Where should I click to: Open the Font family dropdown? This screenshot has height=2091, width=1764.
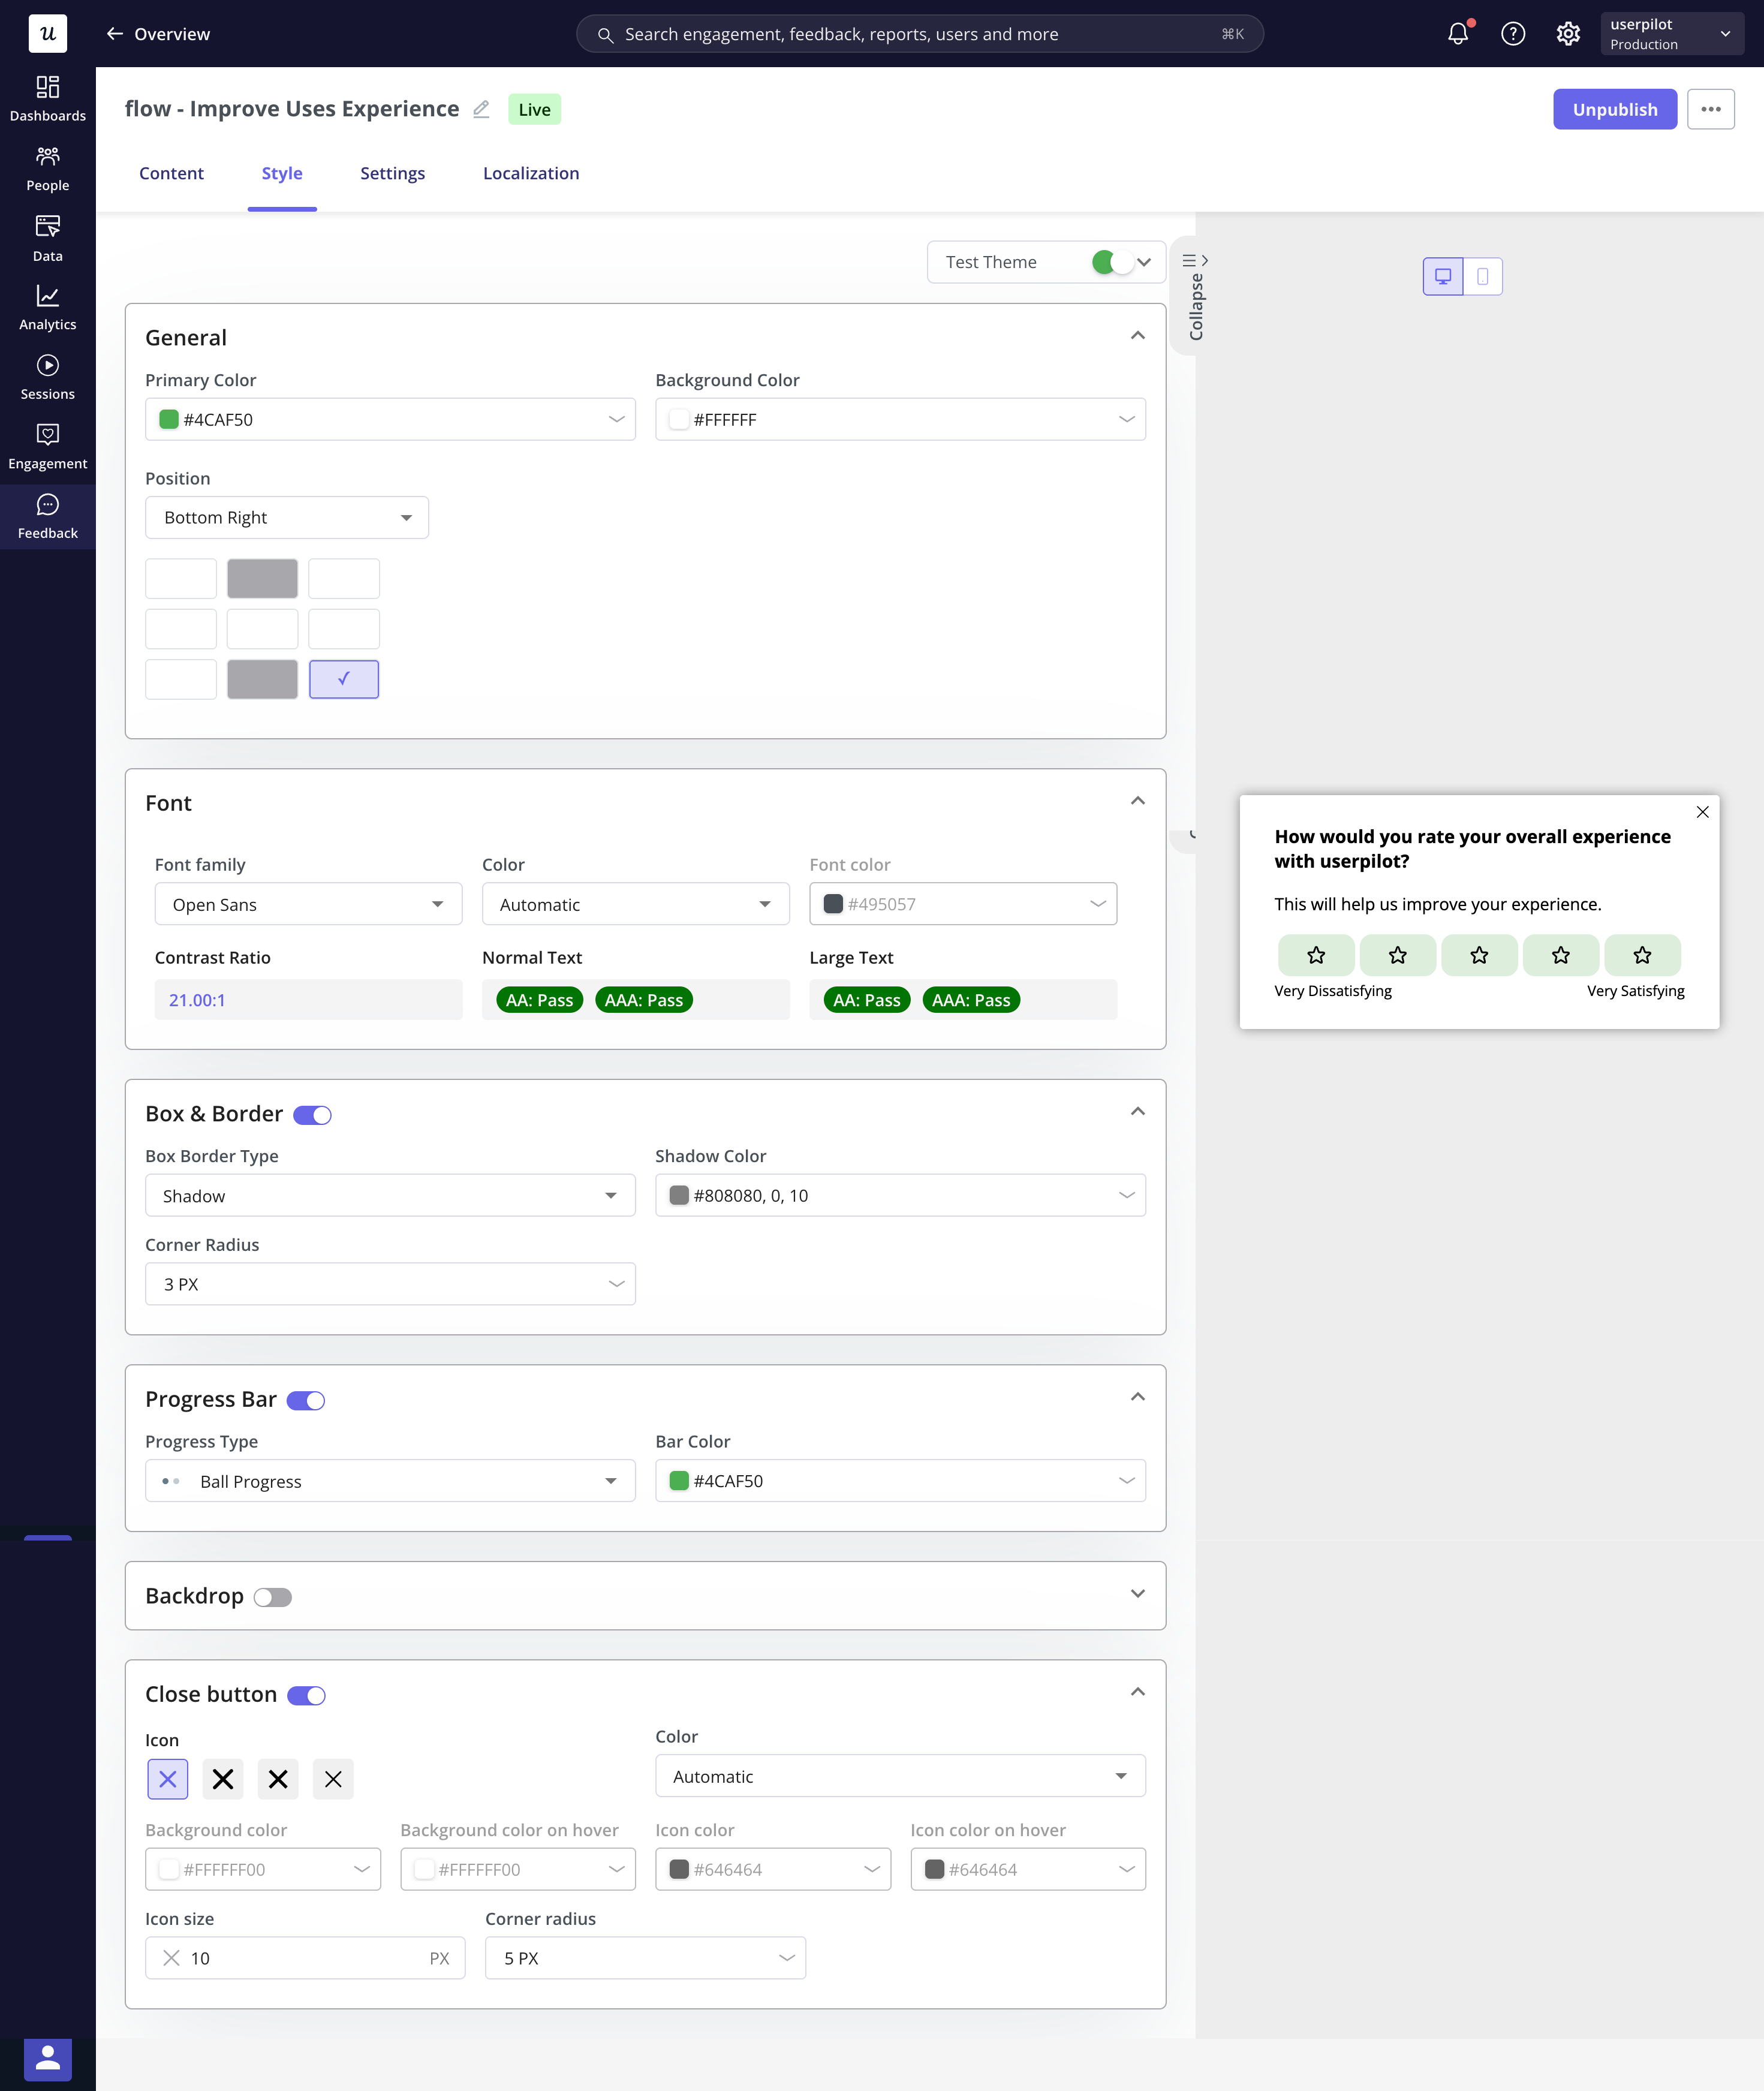[x=308, y=903]
